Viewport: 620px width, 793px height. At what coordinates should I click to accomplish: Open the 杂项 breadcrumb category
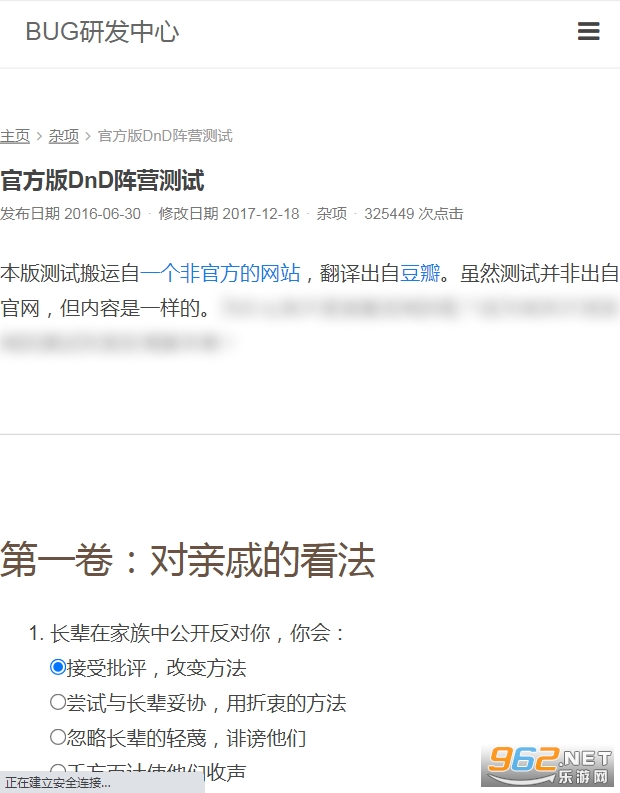pyautogui.click(x=64, y=136)
